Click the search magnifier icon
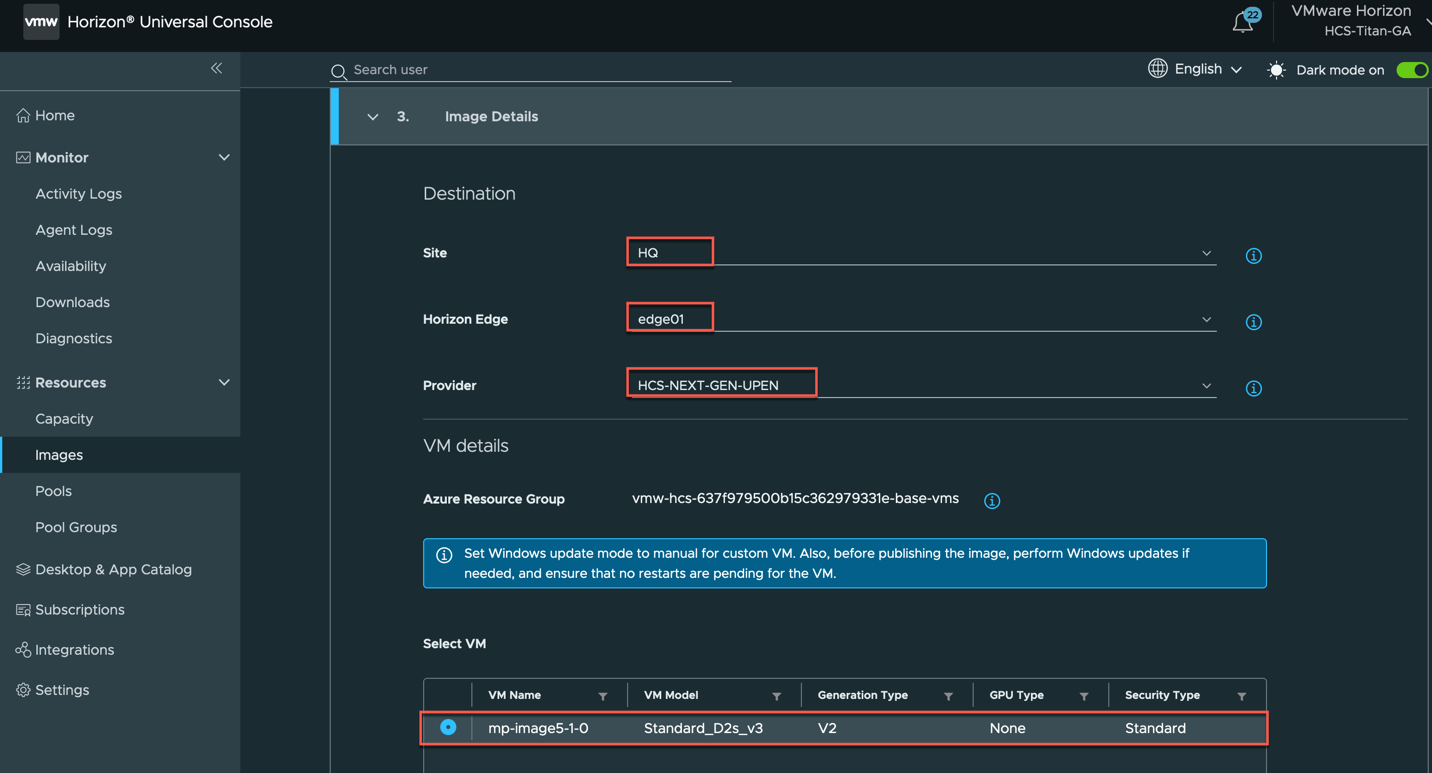 339,71
